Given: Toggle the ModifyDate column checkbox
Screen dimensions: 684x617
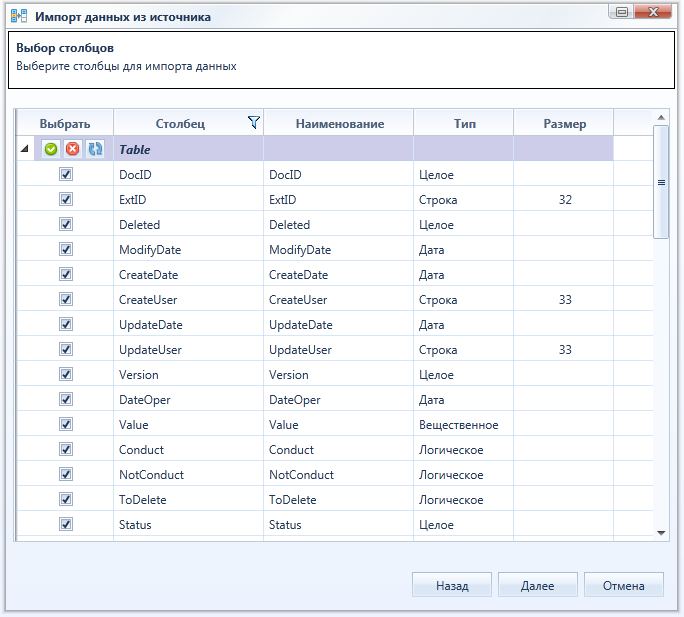Looking at the screenshot, I should (66, 250).
